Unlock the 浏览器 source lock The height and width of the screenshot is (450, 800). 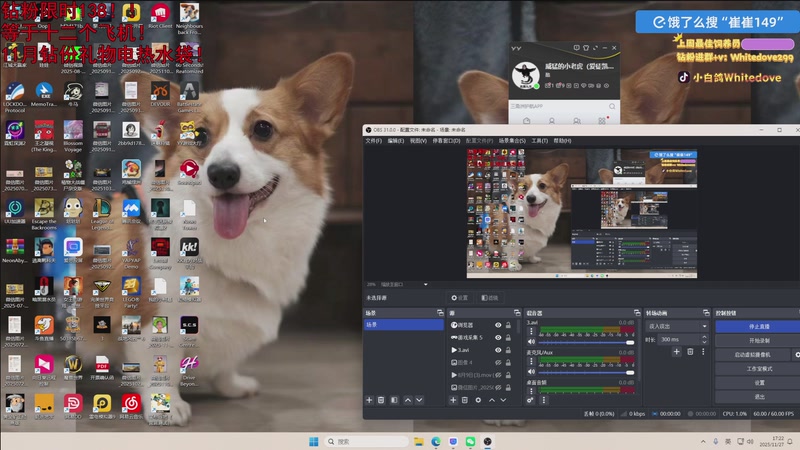tap(508, 325)
